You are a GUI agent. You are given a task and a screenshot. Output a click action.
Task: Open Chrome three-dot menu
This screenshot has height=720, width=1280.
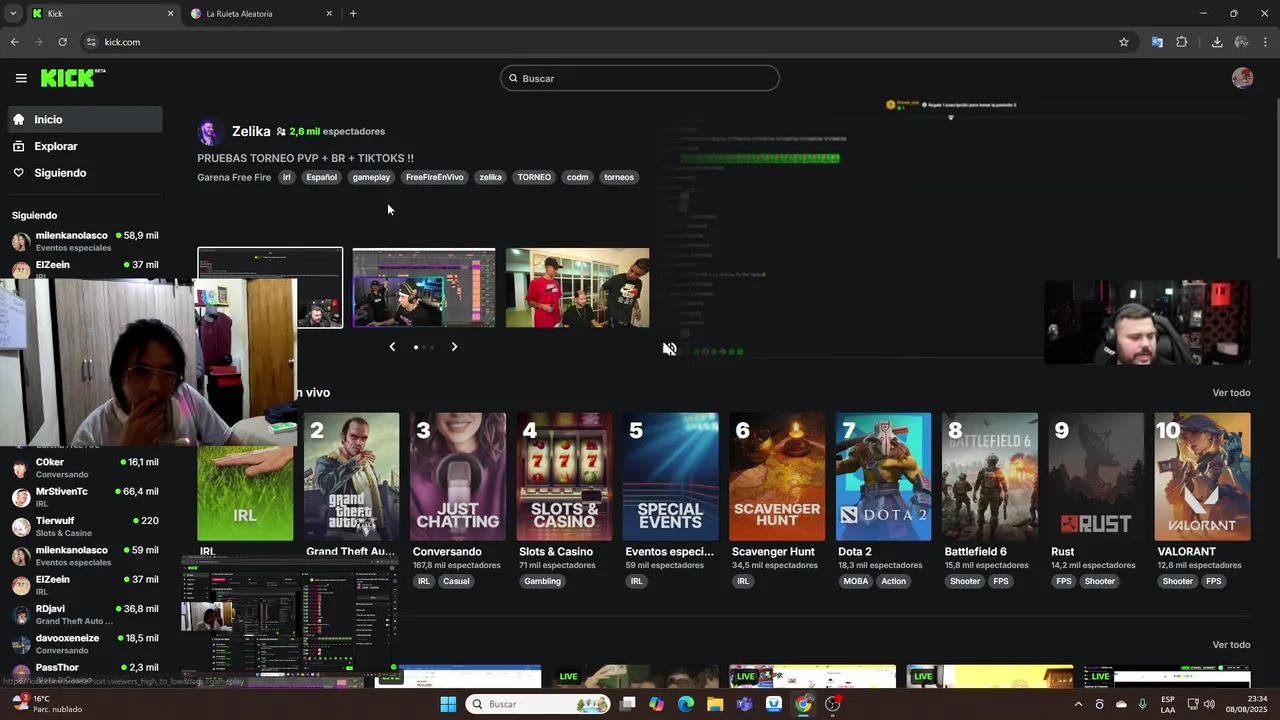(1265, 42)
